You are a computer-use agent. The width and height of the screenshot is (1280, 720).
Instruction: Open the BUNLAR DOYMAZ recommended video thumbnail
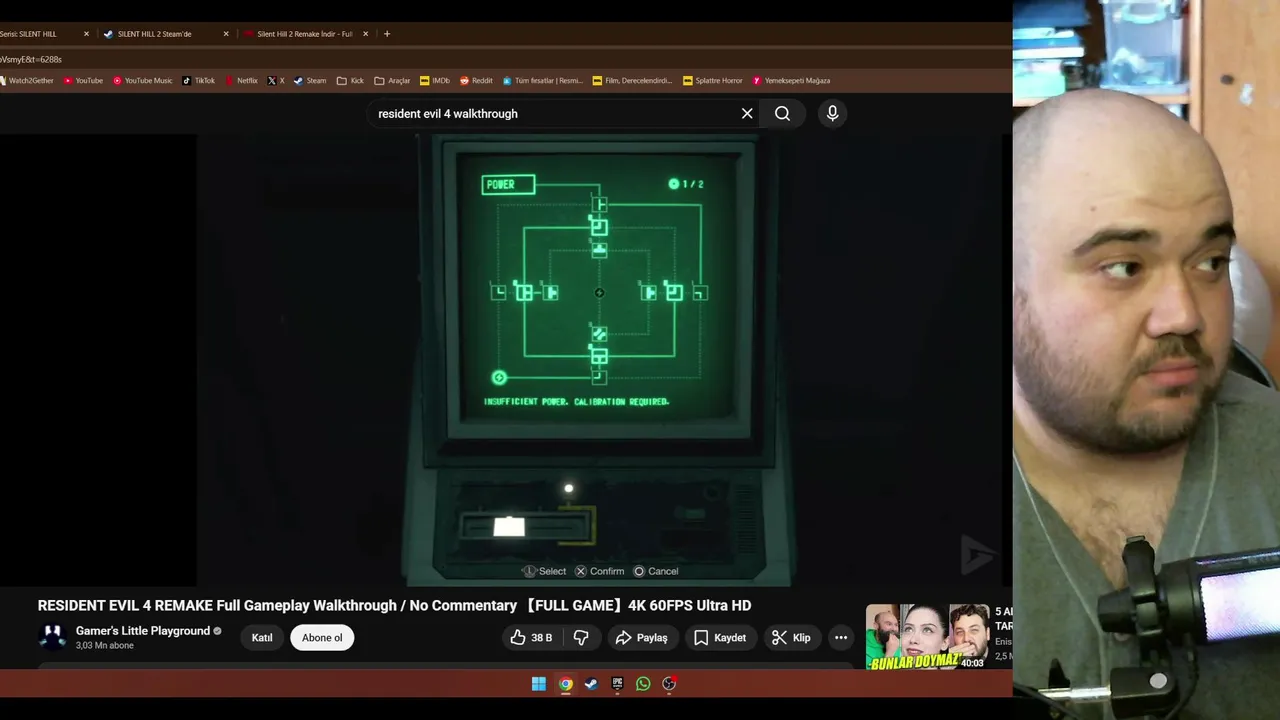click(x=926, y=637)
